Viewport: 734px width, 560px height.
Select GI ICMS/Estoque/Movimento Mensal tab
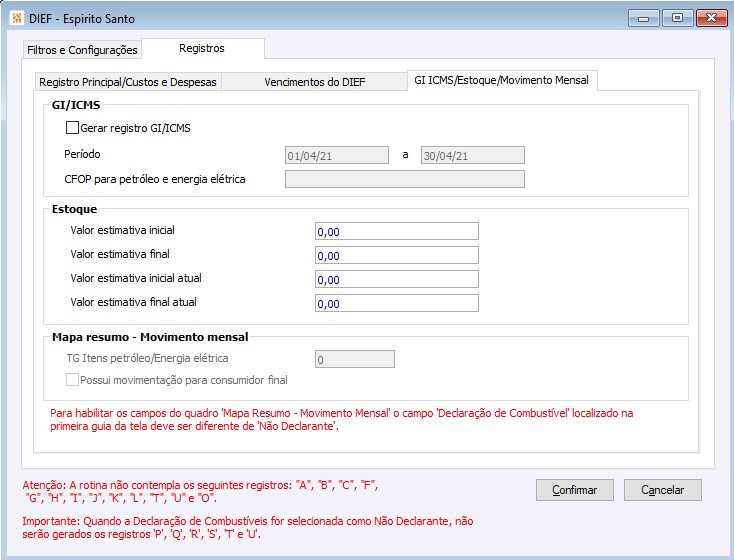[x=501, y=80]
